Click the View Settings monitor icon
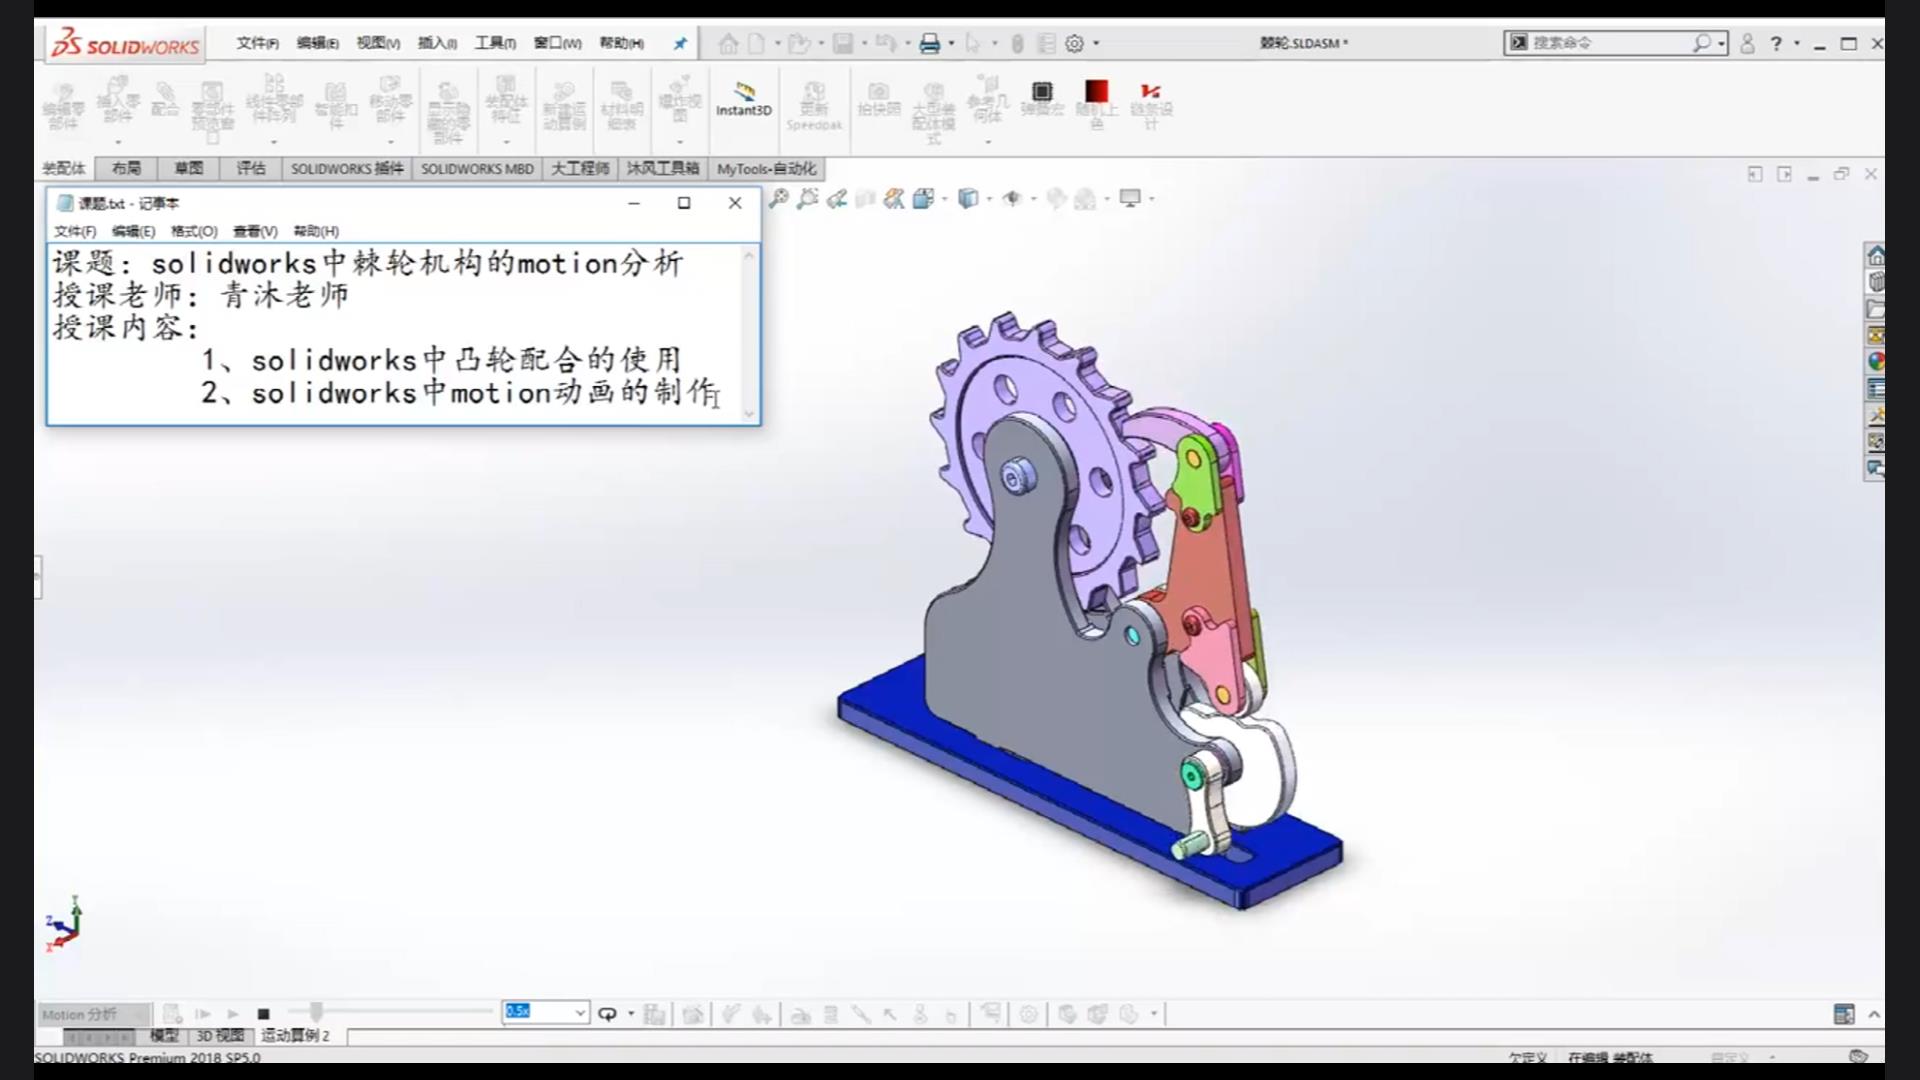Image resolution: width=1920 pixels, height=1080 pixels. tap(1130, 199)
